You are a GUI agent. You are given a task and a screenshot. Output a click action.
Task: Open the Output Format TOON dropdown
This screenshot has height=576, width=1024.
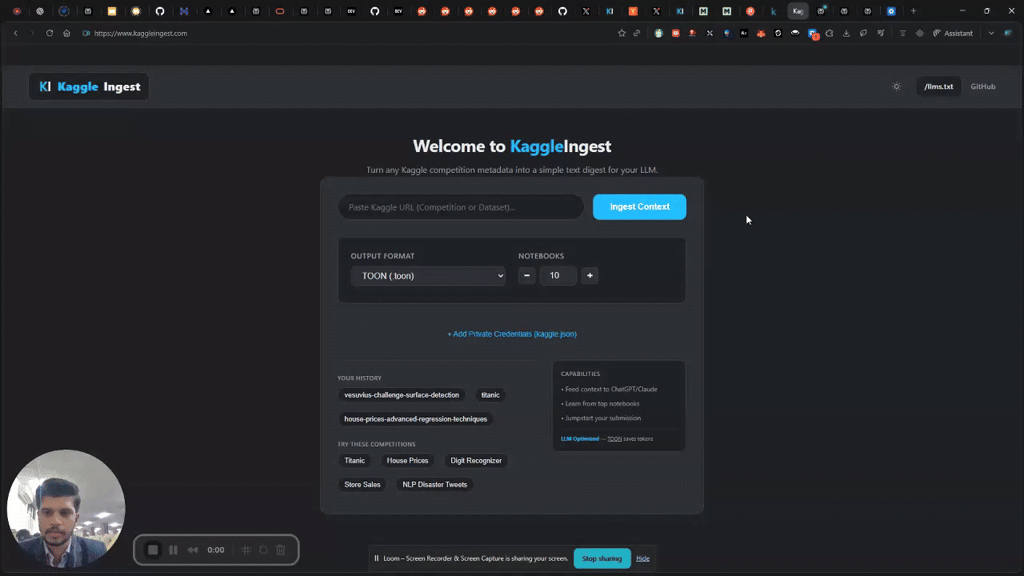coord(428,276)
